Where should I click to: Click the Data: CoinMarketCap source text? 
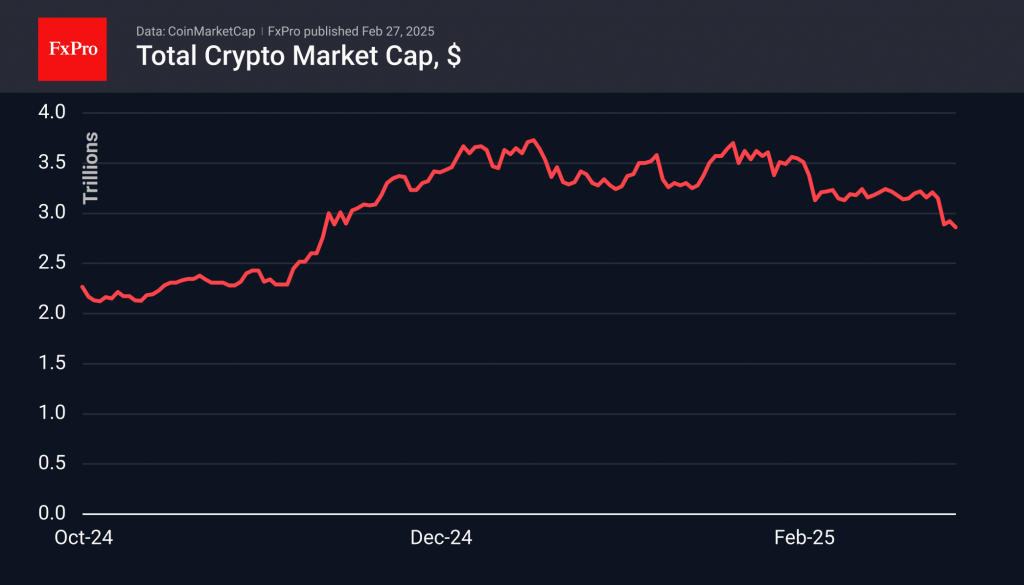(x=195, y=31)
